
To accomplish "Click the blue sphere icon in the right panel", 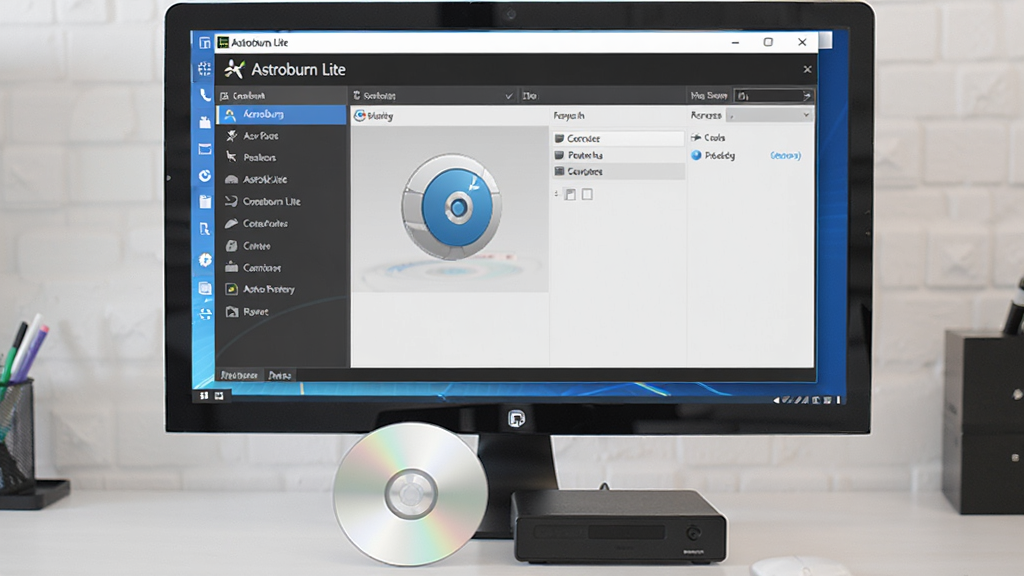I will coord(696,155).
